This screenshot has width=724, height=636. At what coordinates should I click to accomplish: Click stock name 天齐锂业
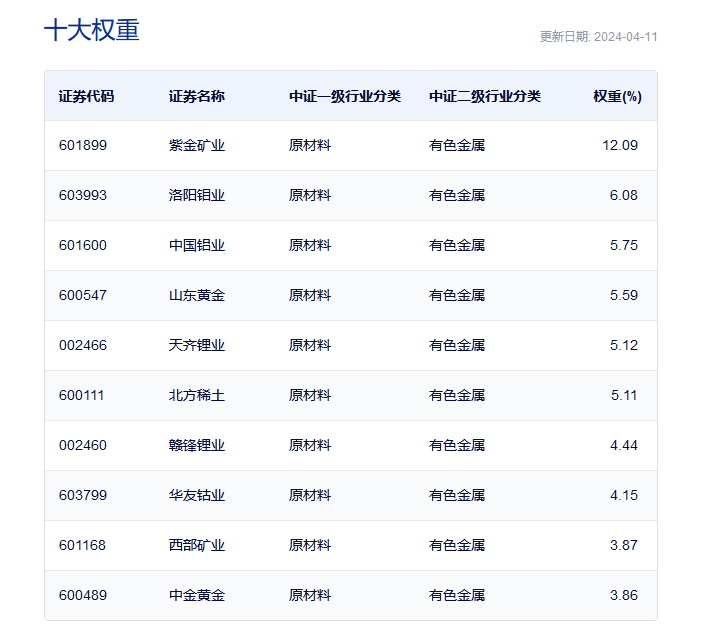click(197, 345)
